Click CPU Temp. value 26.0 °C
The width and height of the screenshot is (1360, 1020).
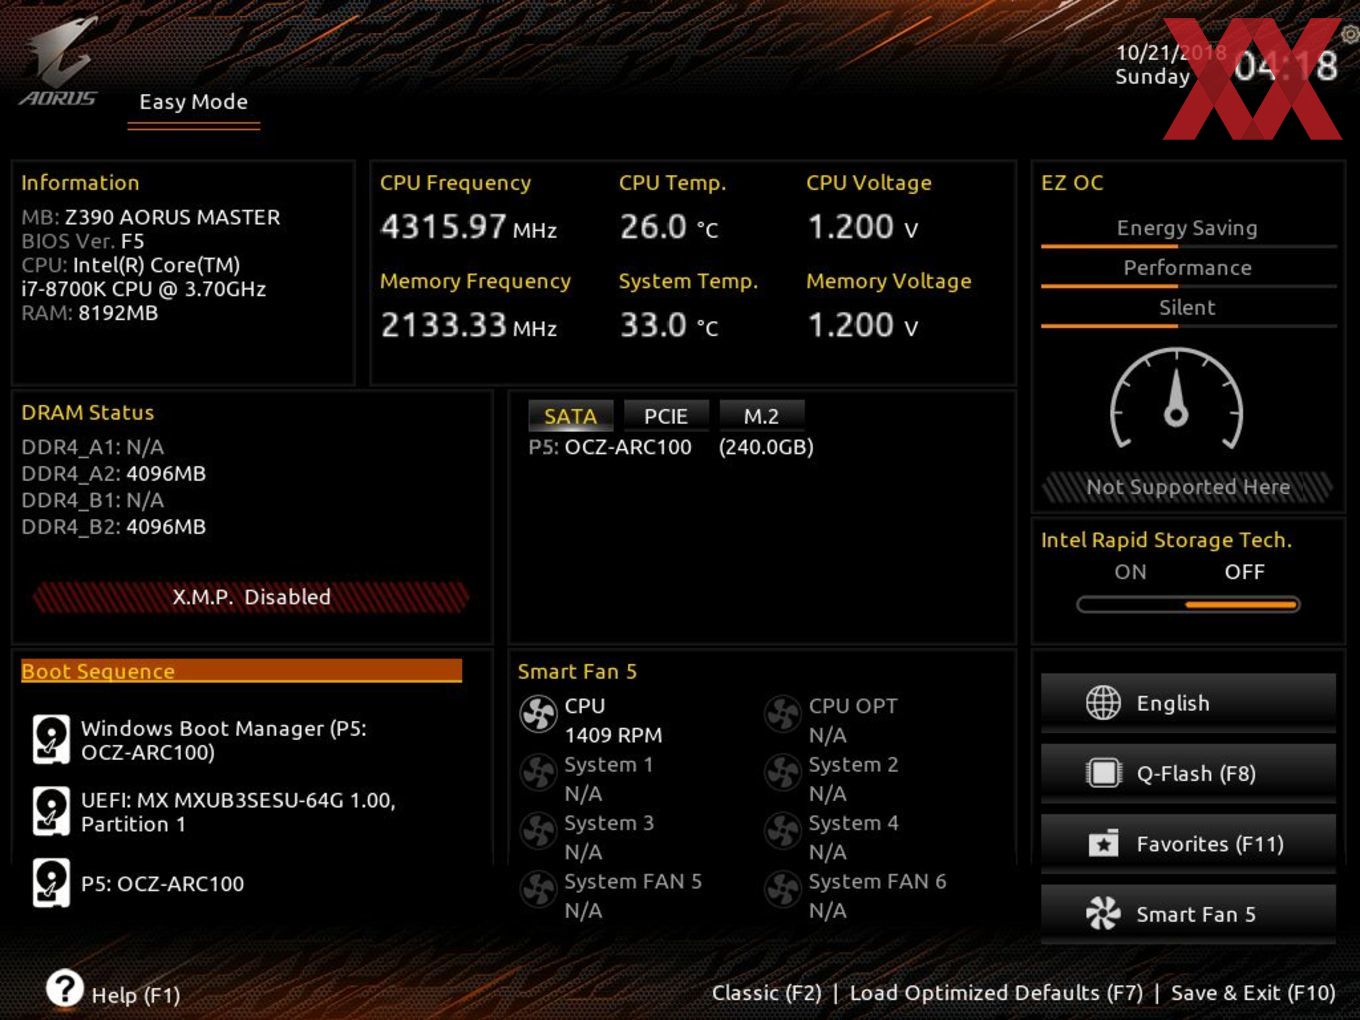[x=669, y=227]
